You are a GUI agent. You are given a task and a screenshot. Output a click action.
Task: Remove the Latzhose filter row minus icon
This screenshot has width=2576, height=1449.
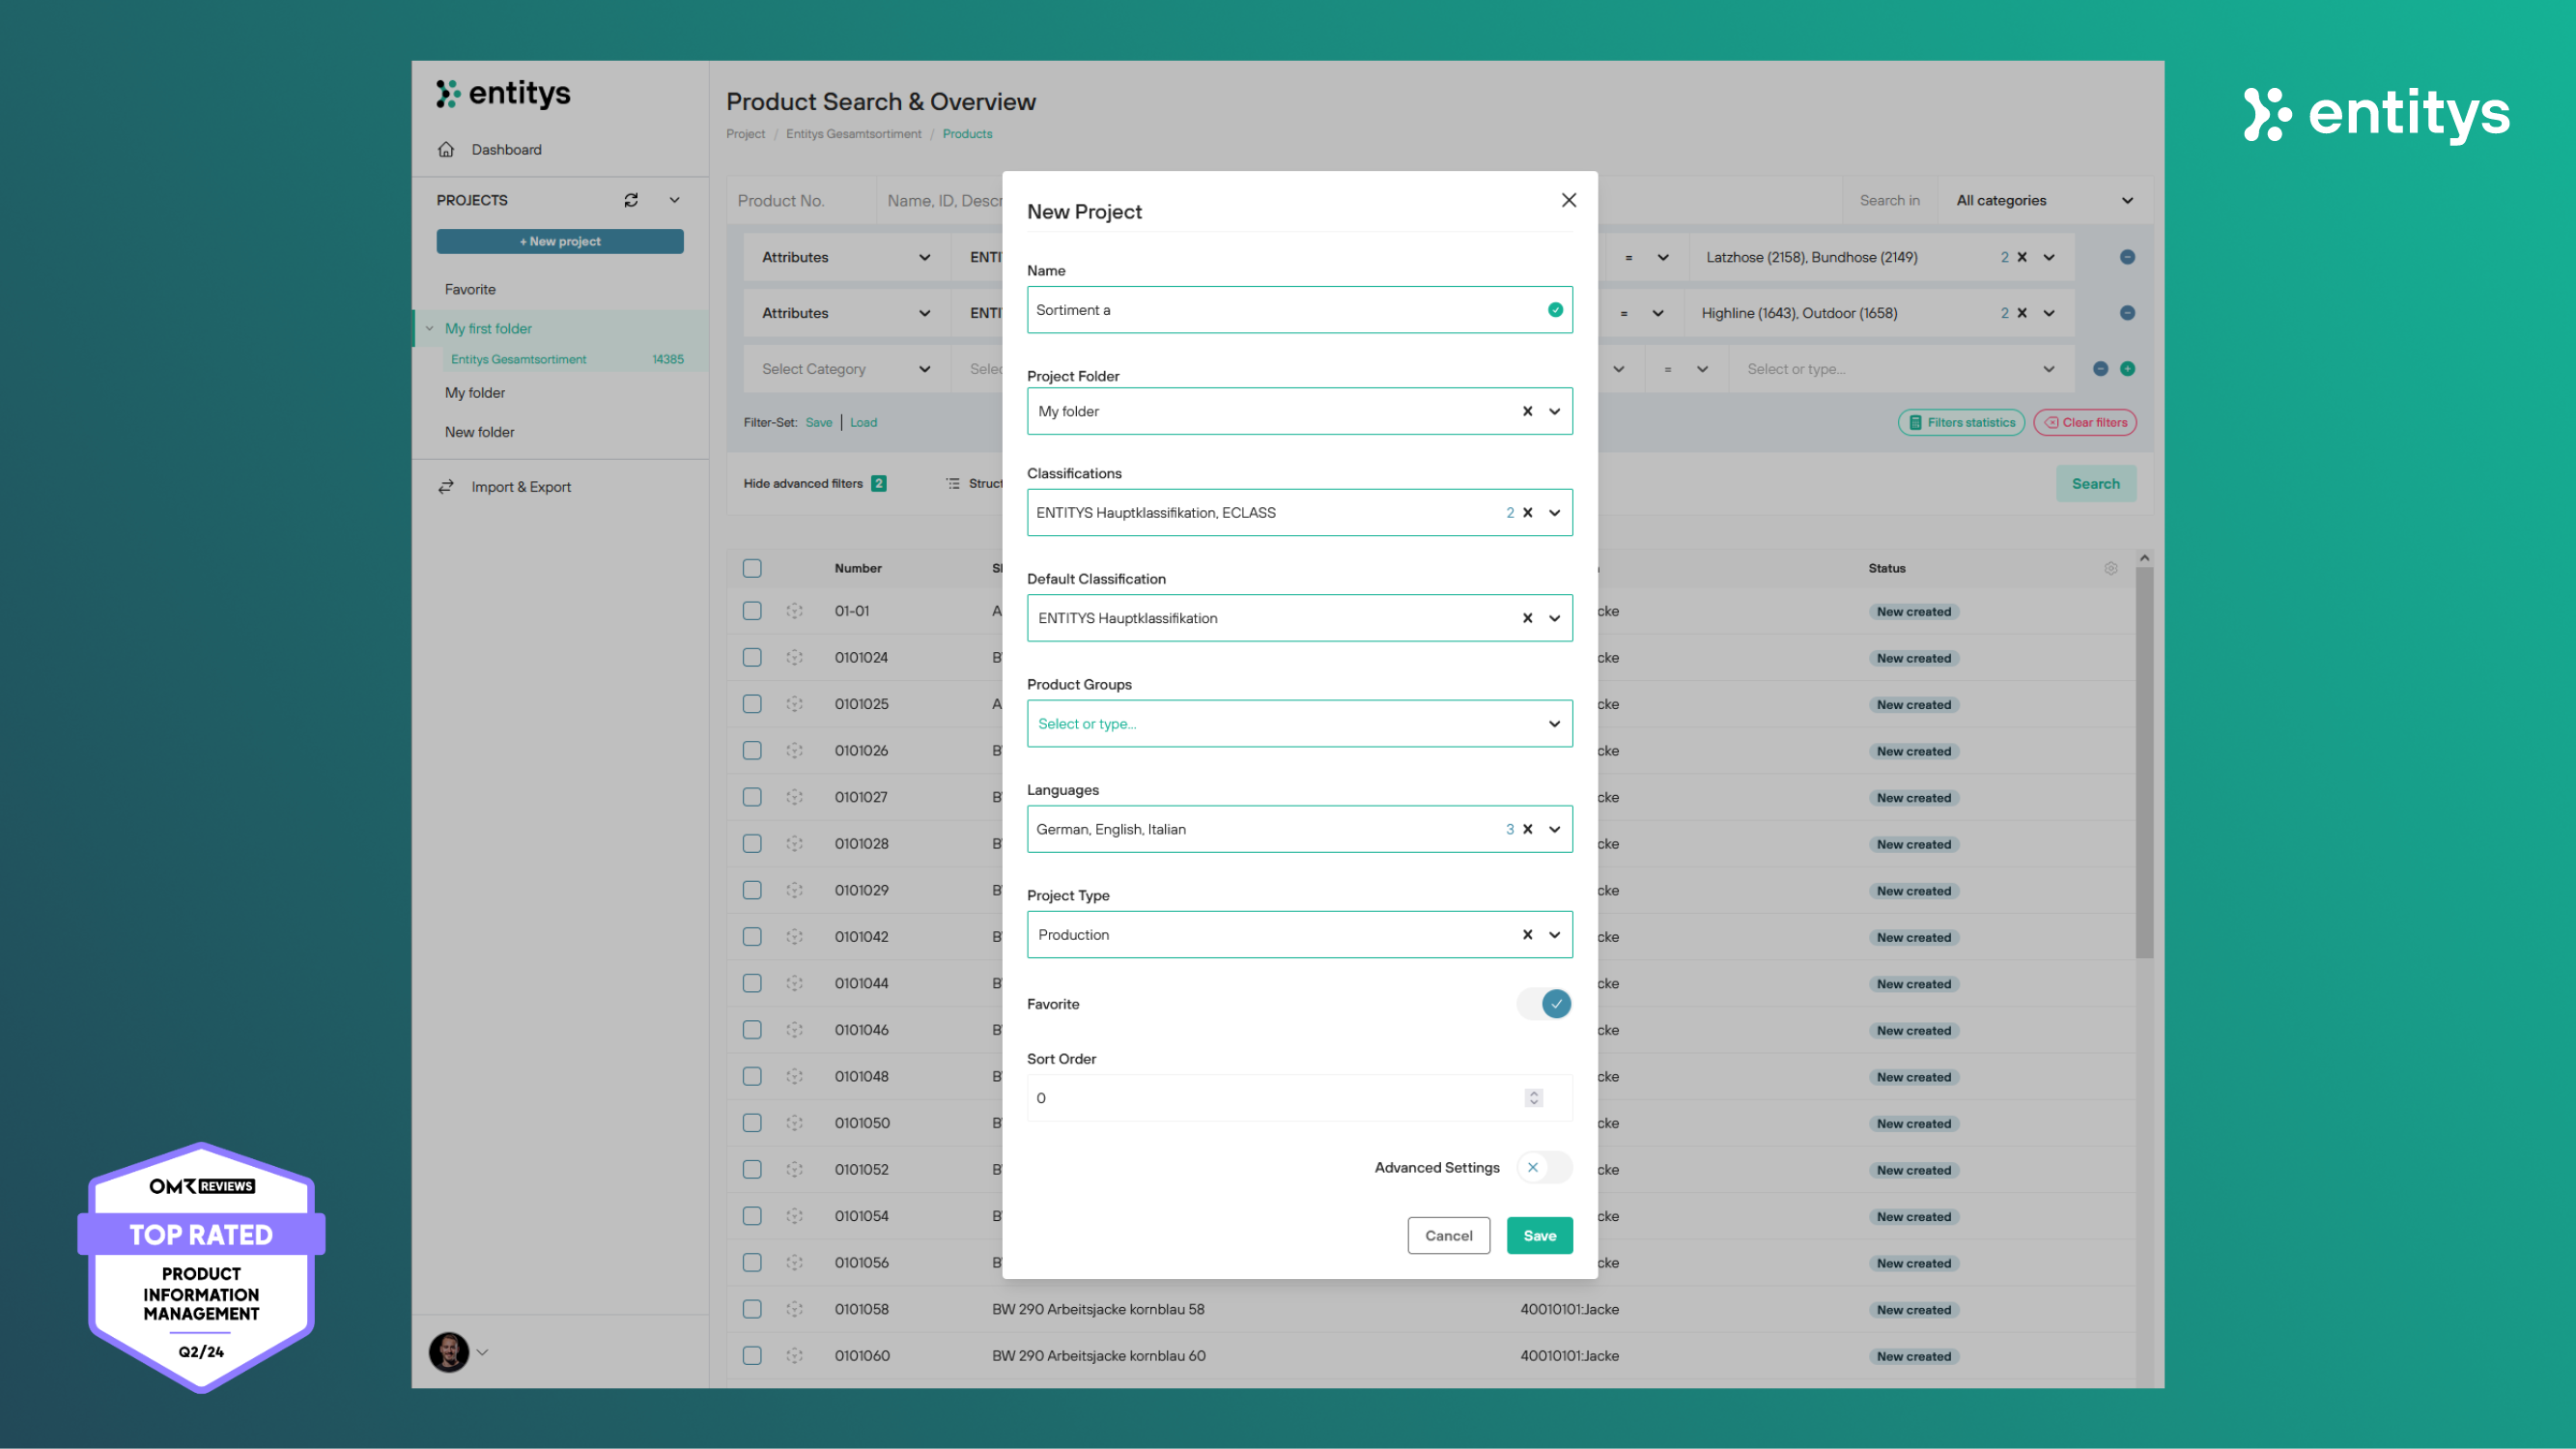point(2127,257)
